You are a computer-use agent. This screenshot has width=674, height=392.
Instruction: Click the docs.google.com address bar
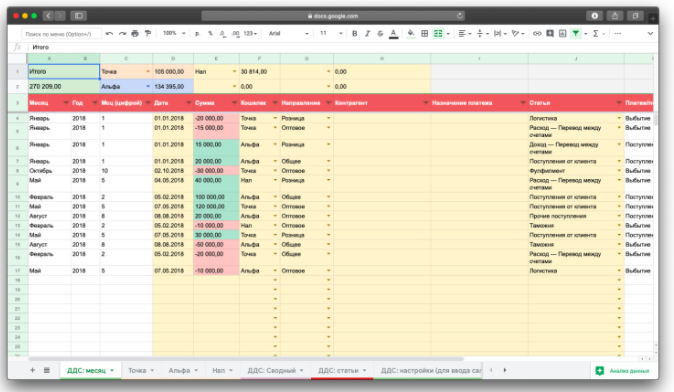click(333, 16)
